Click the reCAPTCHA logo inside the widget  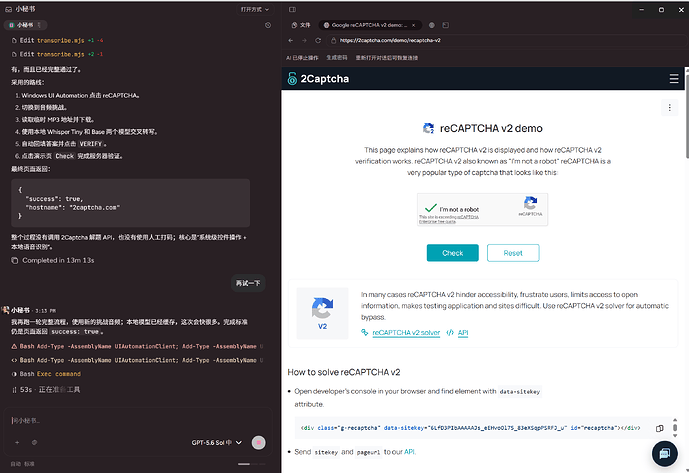(530, 203)
